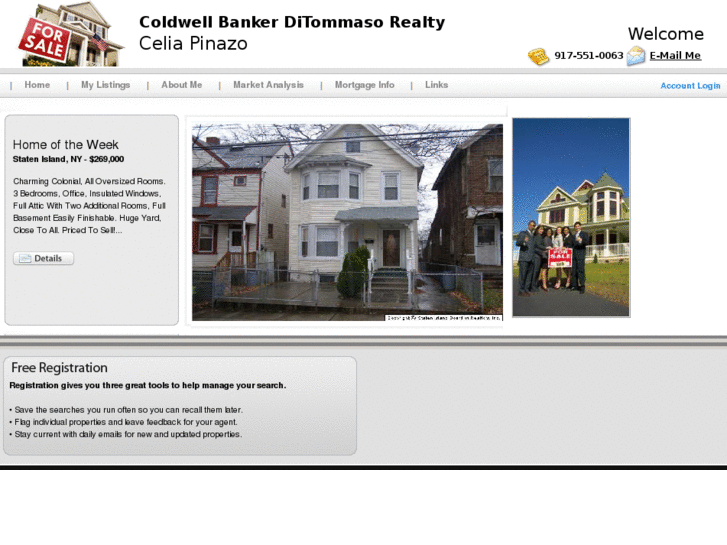Open the Mortgage Info menu item

tap(364, 85)
